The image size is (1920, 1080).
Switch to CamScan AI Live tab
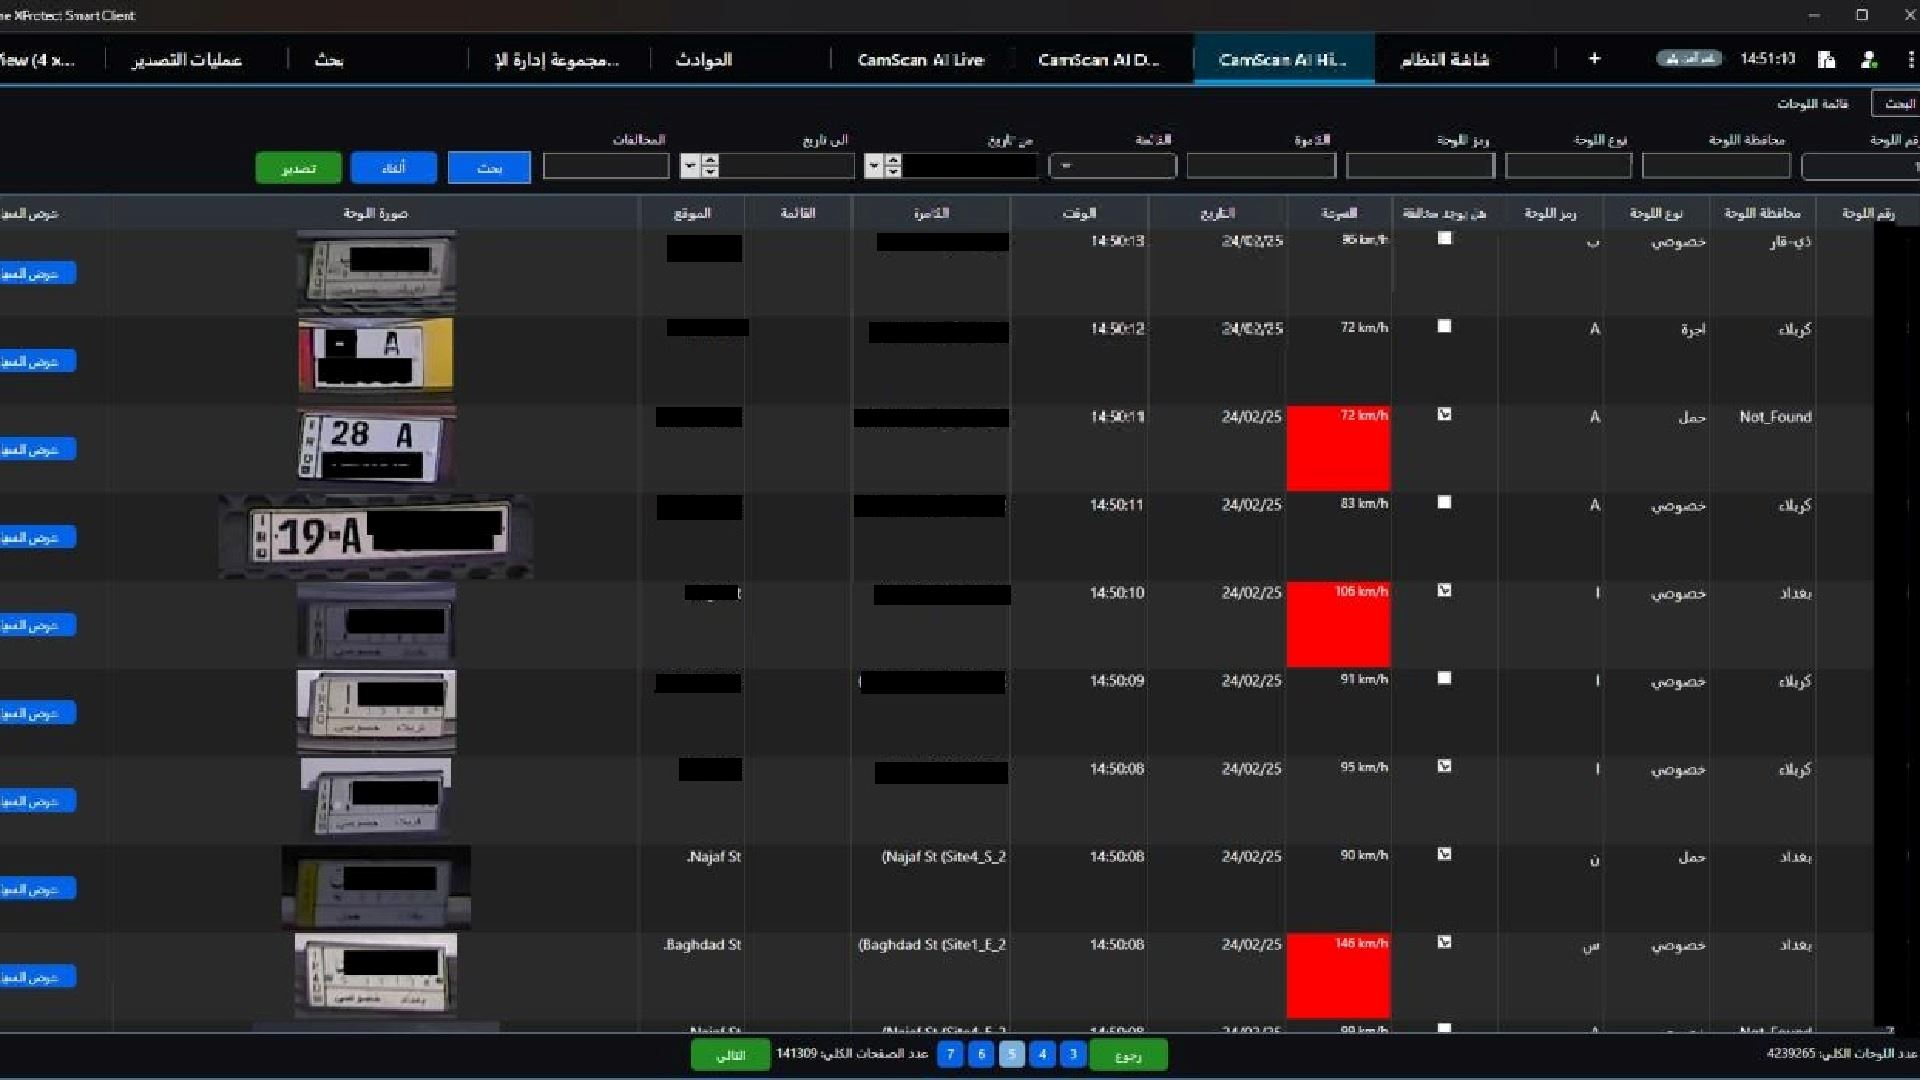click(920, 60)
